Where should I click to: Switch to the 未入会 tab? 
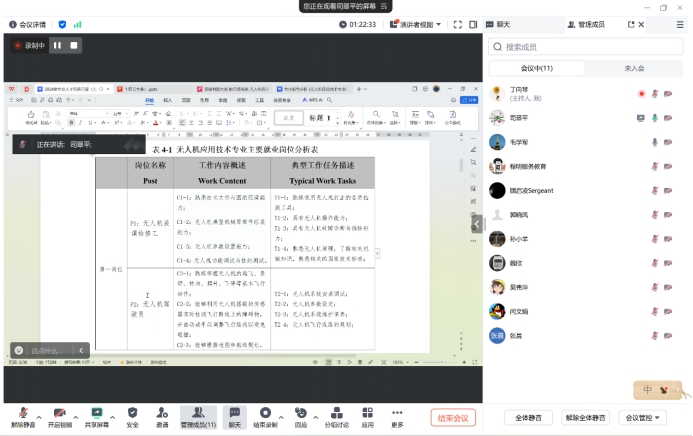(634, 68)
